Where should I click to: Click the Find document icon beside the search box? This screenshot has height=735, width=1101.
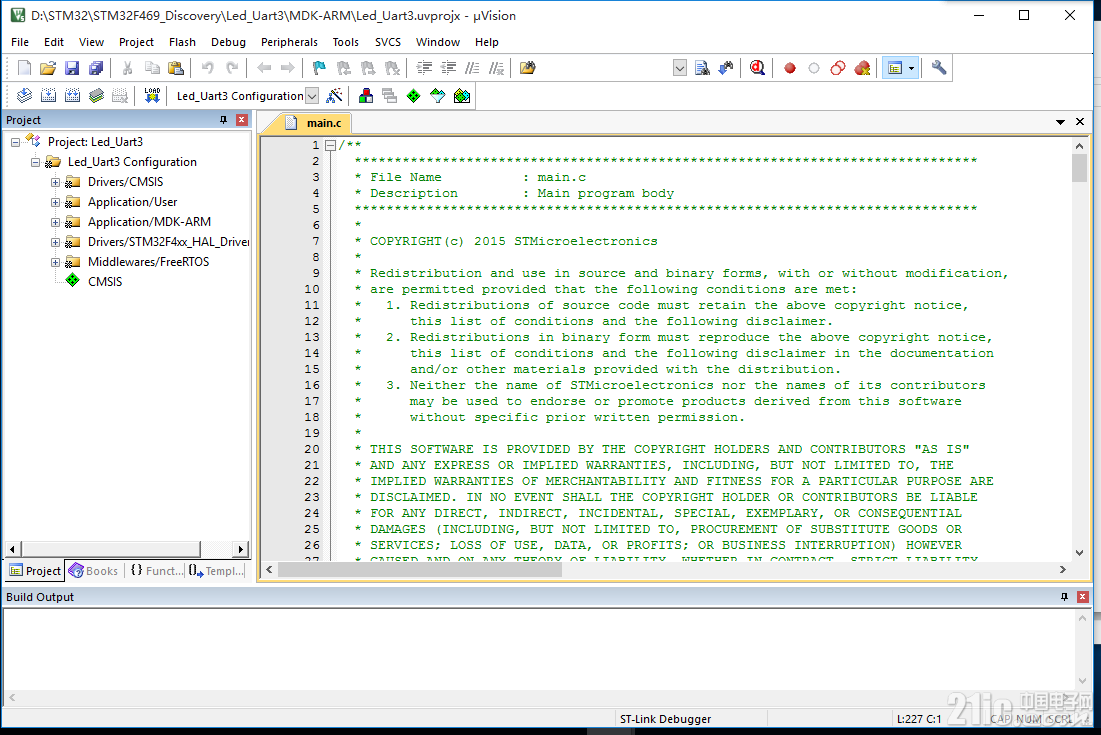pos(702,68)
